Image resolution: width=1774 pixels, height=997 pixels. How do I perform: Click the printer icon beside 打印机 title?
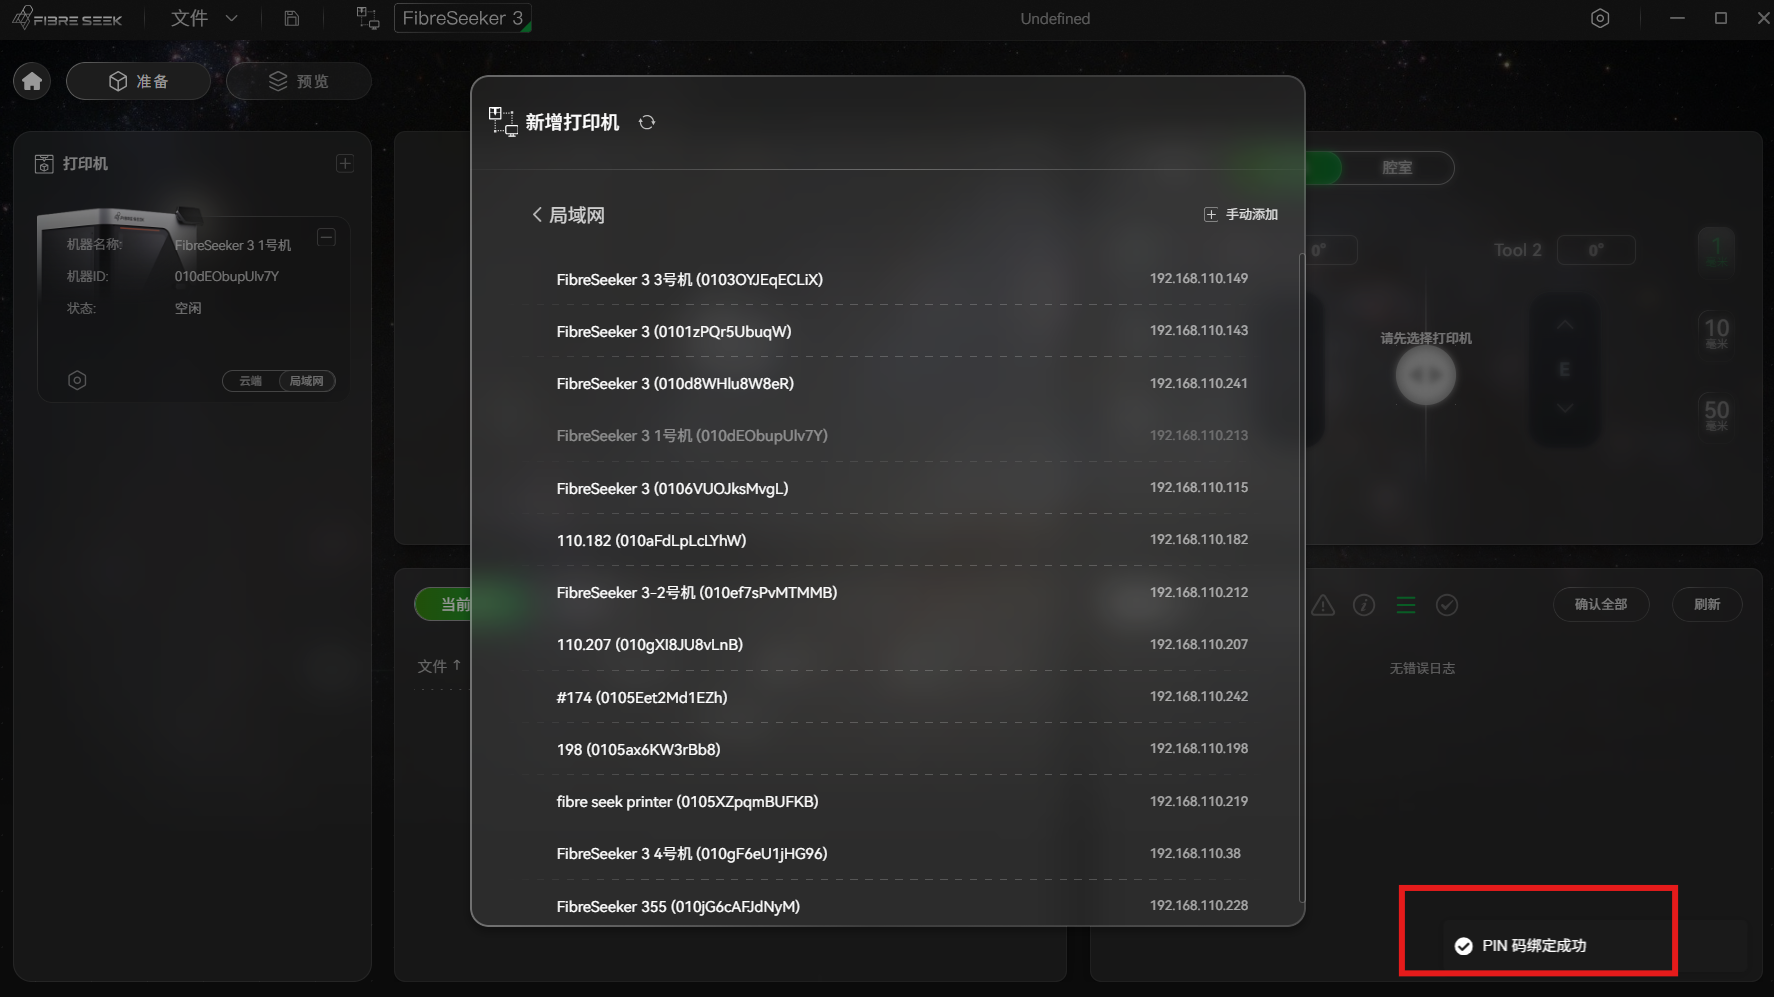(44, 164)
